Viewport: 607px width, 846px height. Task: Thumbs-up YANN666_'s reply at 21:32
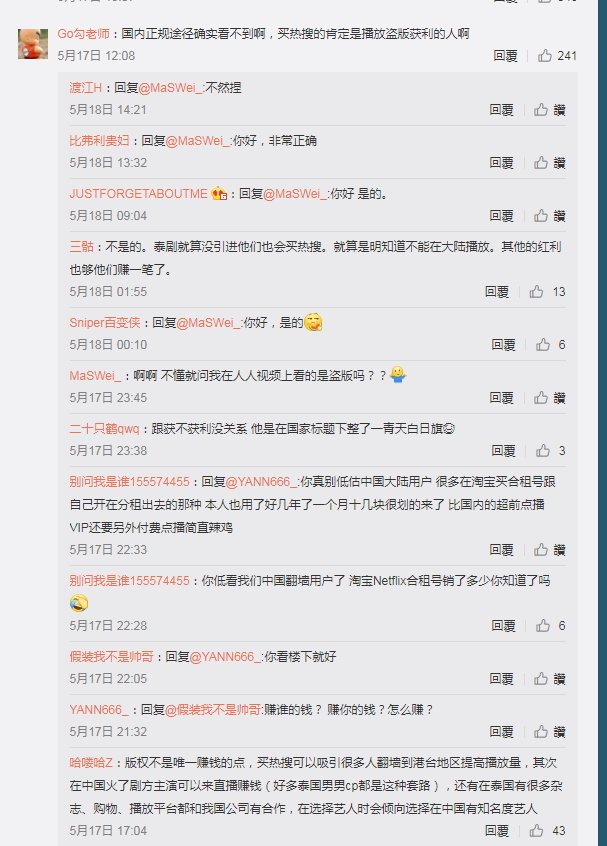(549, 732)
